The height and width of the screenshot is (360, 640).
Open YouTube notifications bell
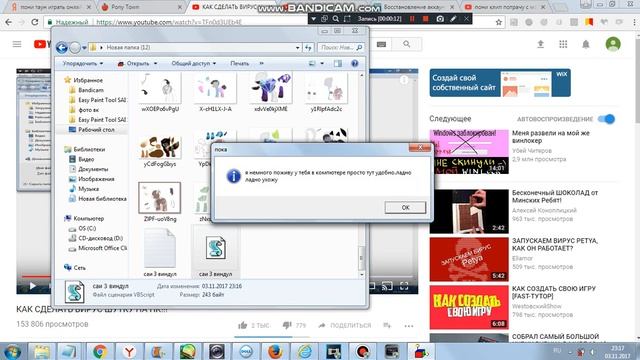tap(586, 44)
